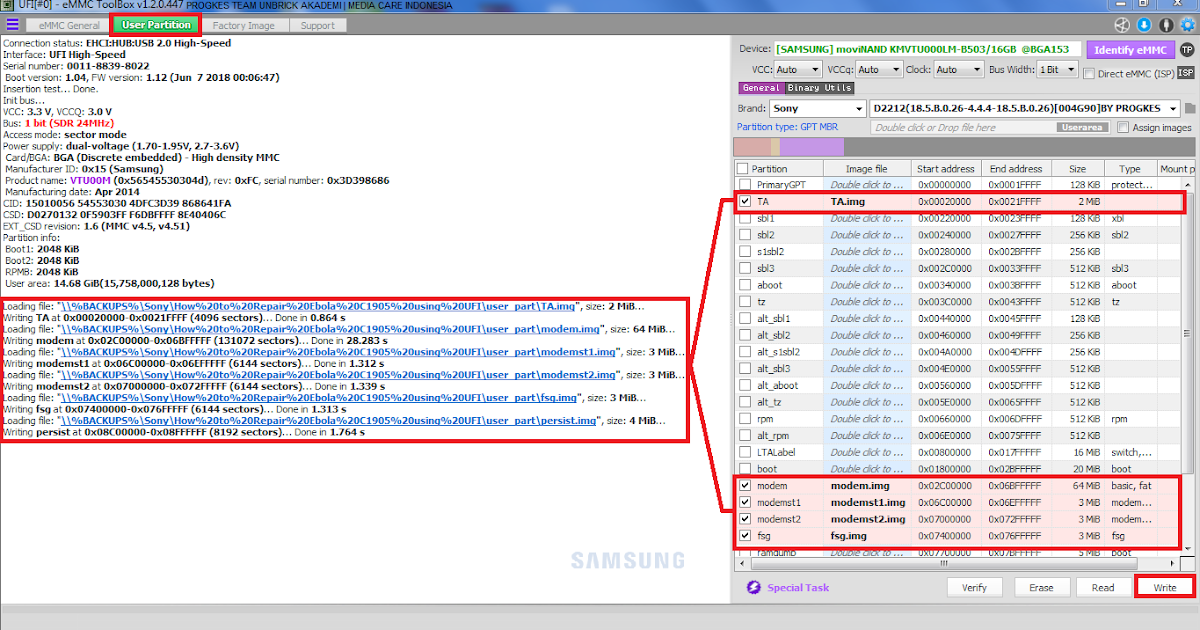Screen dimensions: 1200x630
Task: Open the TA.img file path link in log
Action: click(316, 306)
